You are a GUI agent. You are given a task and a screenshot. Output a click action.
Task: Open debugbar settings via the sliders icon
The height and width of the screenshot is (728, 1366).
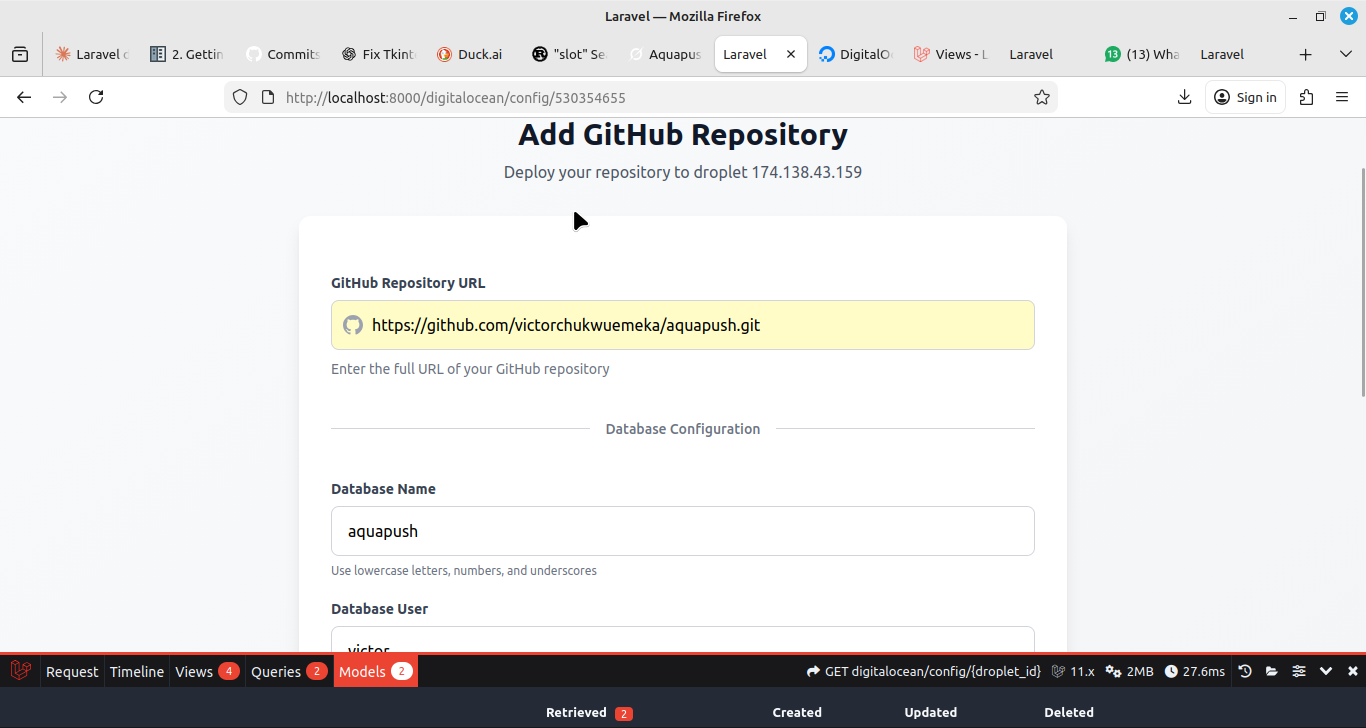(x=1298, y=671)
